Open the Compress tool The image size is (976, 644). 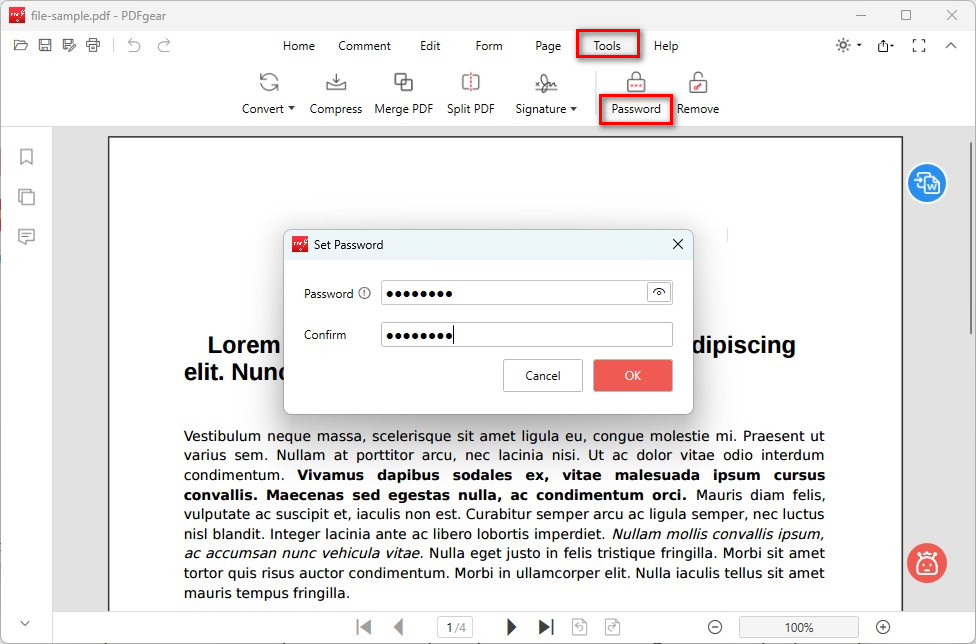point(335,93)
